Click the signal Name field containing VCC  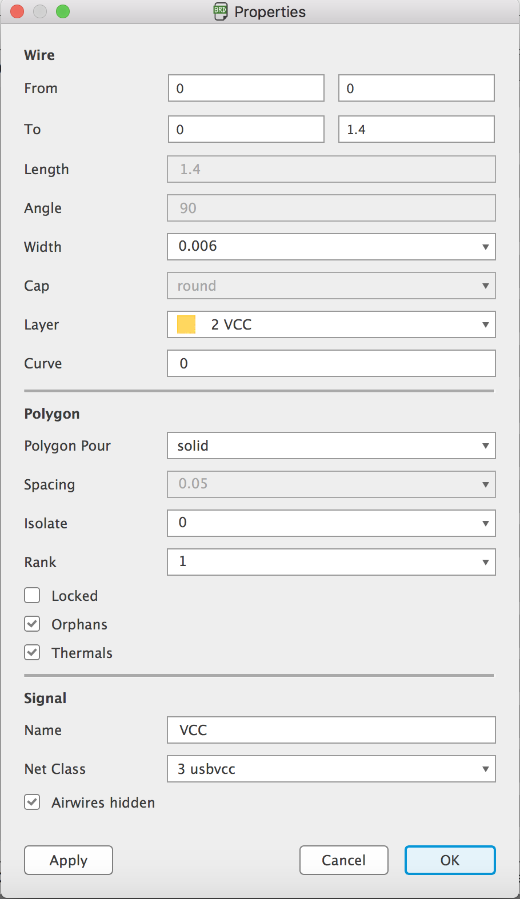(x=331, y=730)
